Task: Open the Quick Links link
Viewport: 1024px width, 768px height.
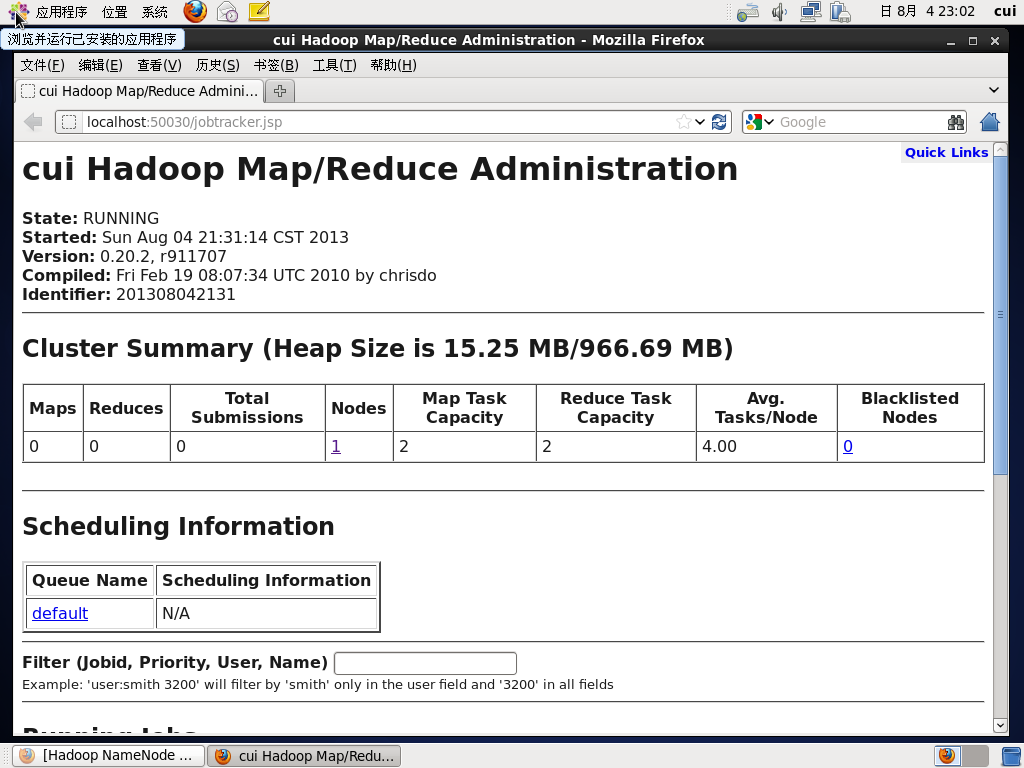Action: click(x=946, y=152)
